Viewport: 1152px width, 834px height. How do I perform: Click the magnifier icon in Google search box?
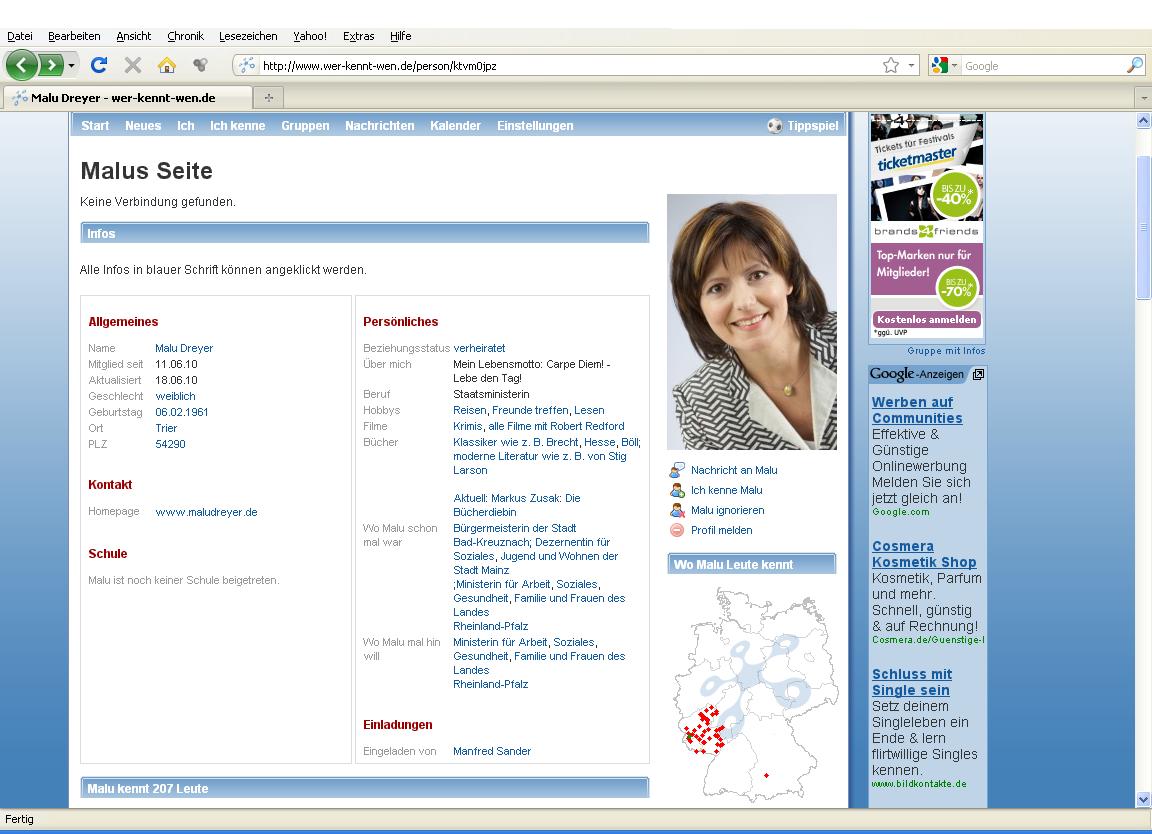[1134, 66]
